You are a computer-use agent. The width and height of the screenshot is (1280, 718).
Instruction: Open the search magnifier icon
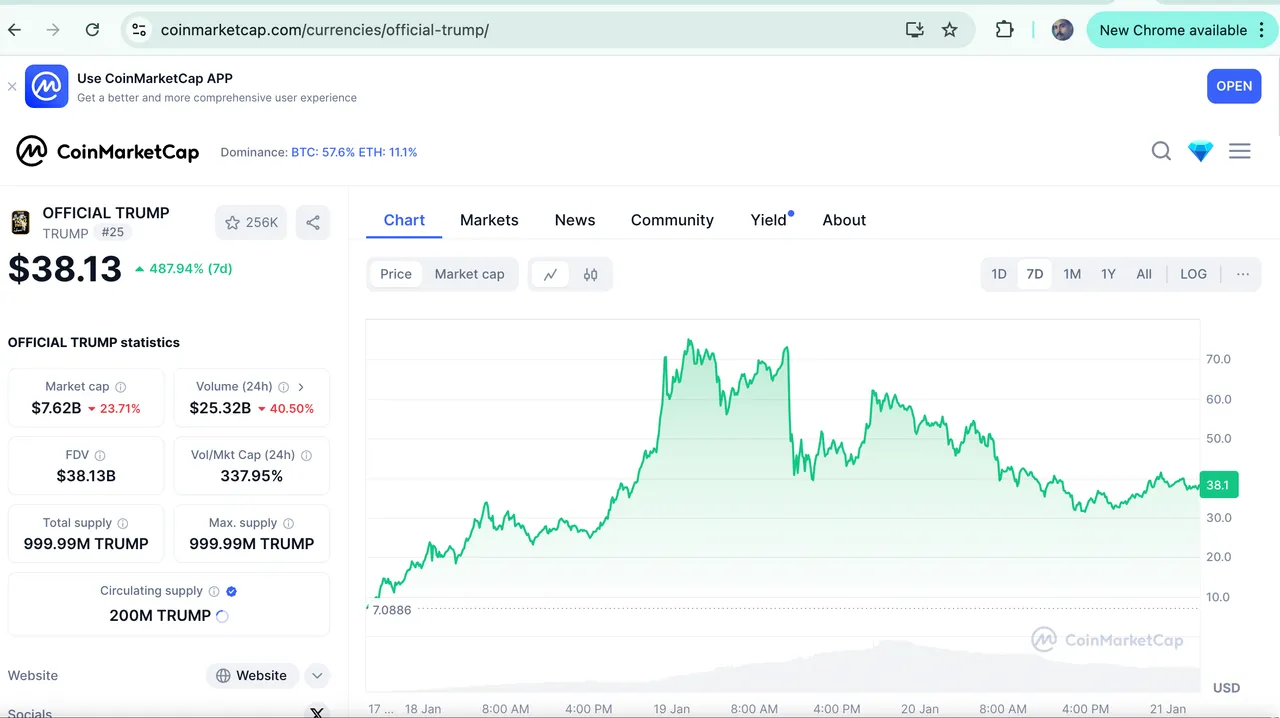click(x=1161, y=151)
